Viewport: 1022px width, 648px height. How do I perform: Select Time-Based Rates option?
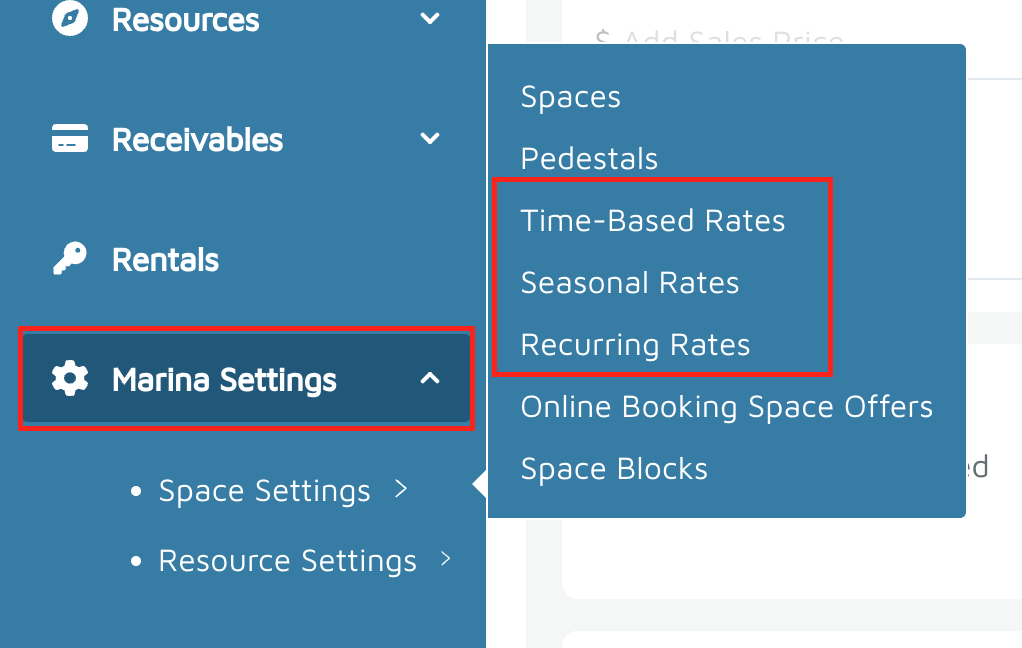coord(652,220)
